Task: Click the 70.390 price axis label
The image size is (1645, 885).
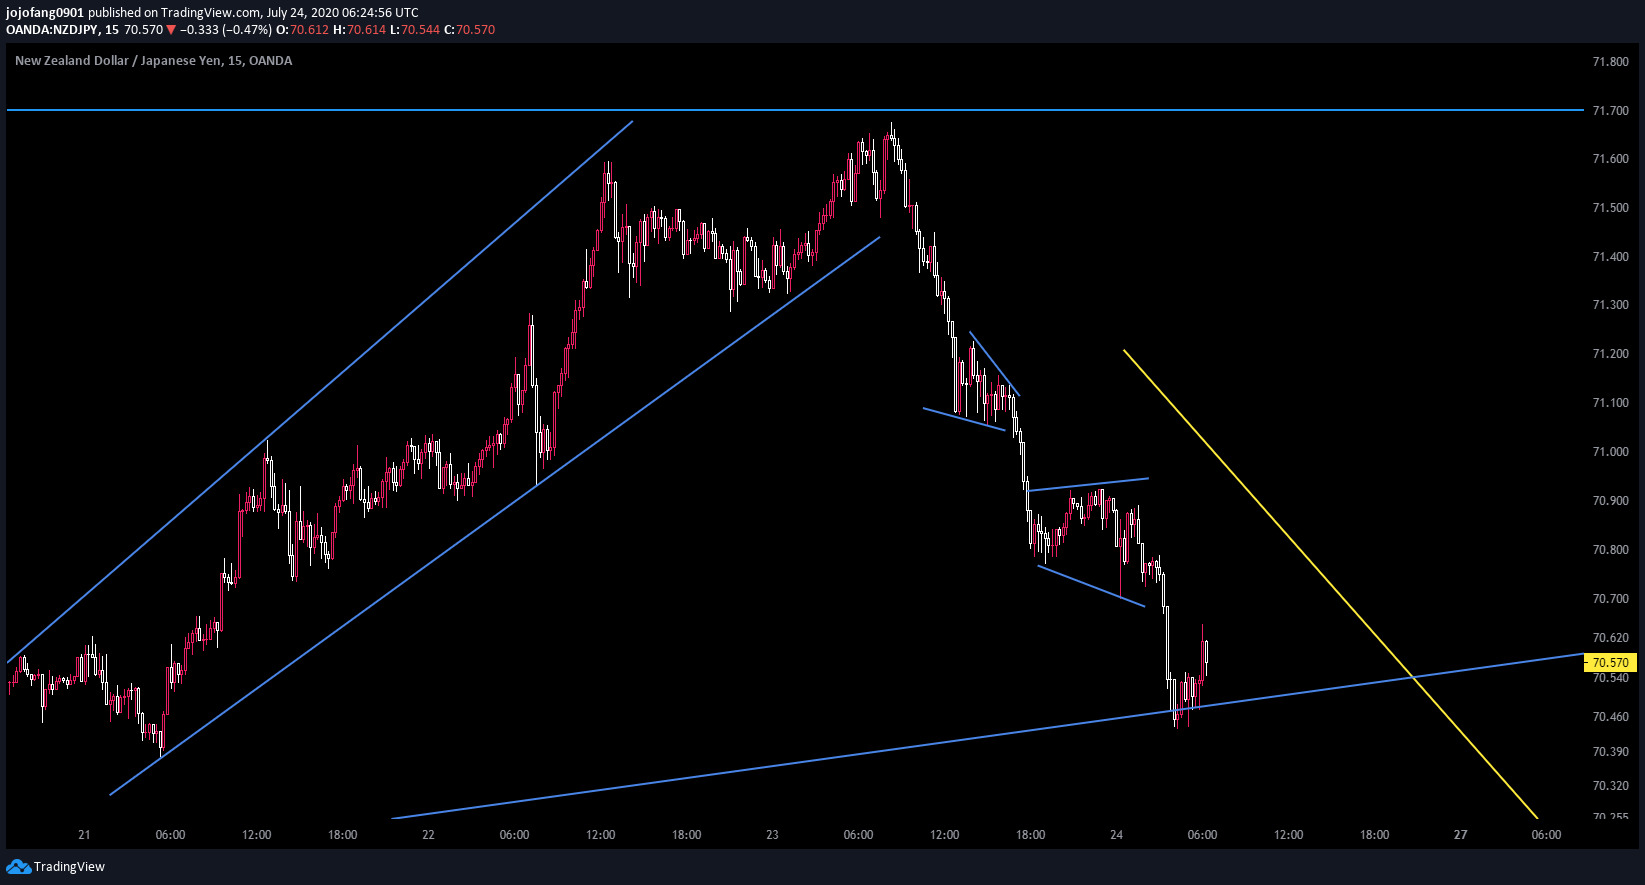Action: pos(1610,752)
